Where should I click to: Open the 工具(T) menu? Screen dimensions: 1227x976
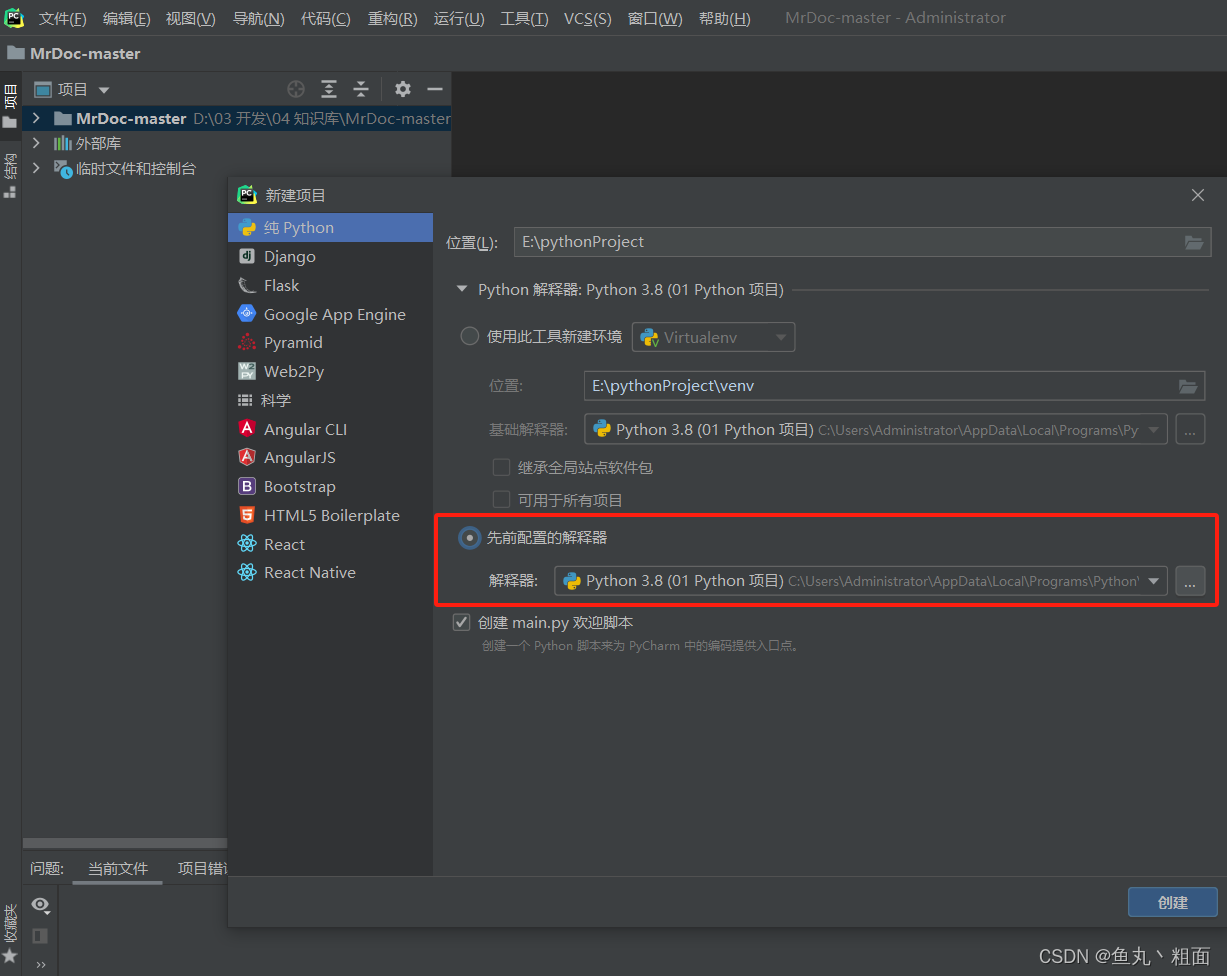point(524,19)
